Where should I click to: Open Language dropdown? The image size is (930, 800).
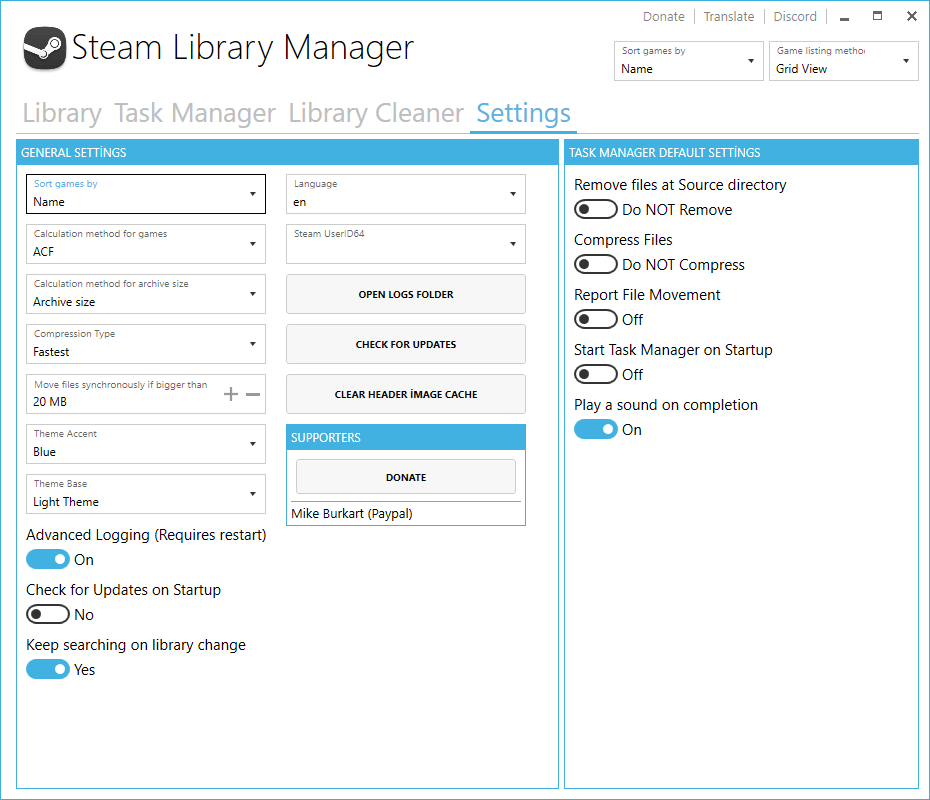tap(406, 194)
